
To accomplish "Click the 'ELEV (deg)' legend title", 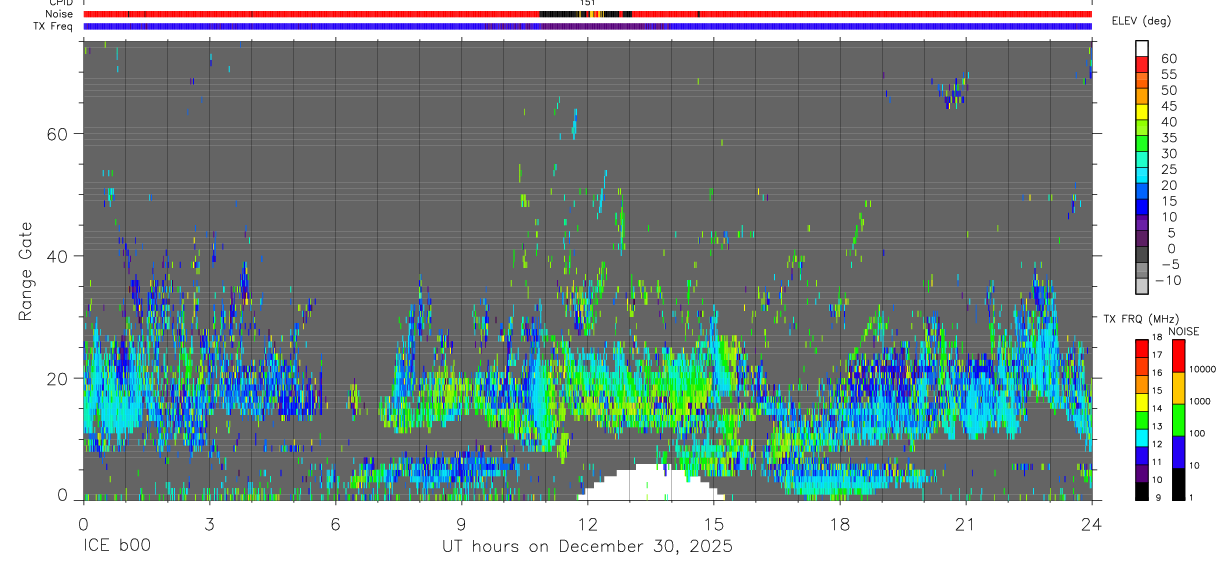I will pos(1141,21).
